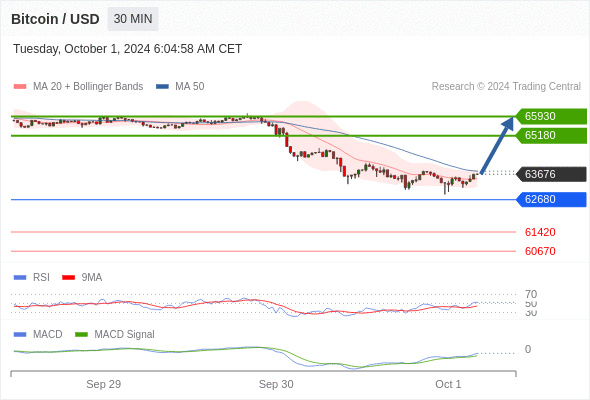
Task: Click the MACD blue legend marker
Action: coord(20,335)
